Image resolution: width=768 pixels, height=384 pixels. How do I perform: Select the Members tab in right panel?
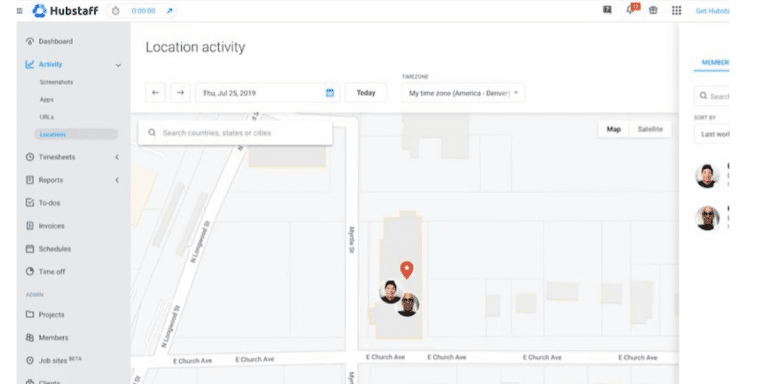tap(711, 63)
